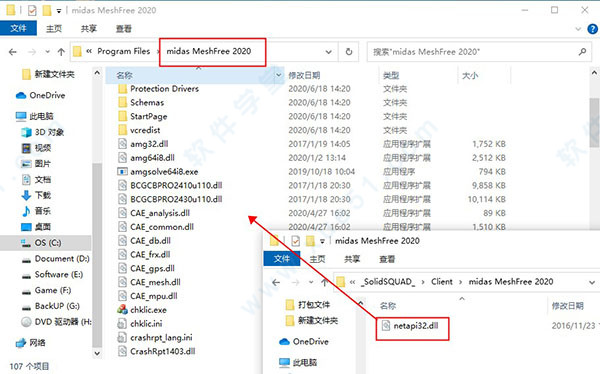Click midas MeshFree 2020 in address path
The height and width of the screenshot is (374, 600).
tap(209, 51)
